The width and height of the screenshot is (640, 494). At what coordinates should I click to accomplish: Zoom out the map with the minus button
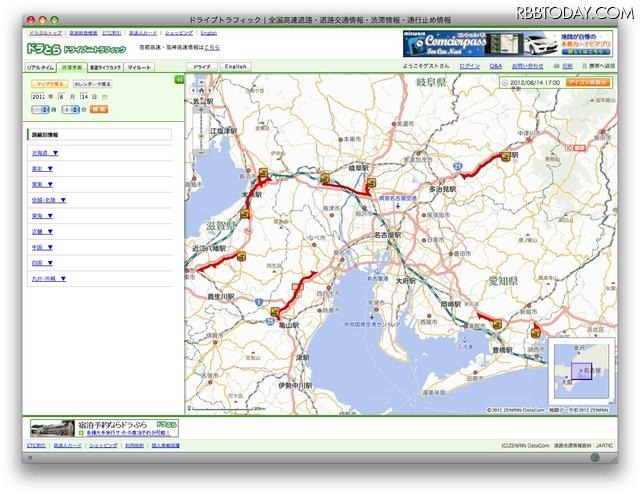[201, 152]
